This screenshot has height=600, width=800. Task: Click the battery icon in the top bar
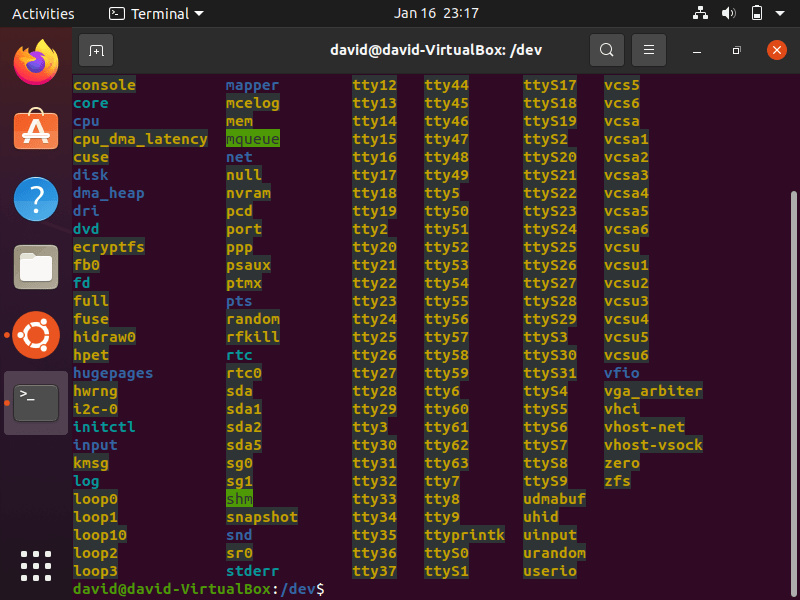(758, 14)
